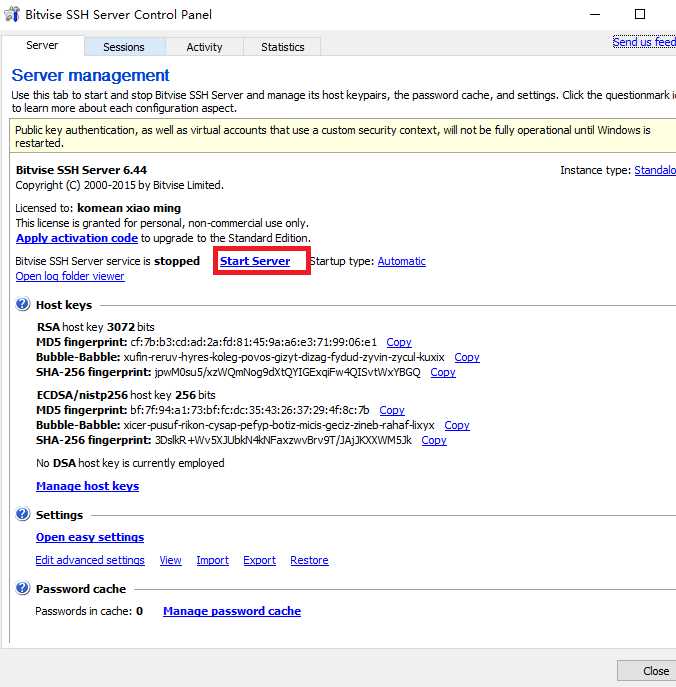Click the Start Server link

point(255,261)
